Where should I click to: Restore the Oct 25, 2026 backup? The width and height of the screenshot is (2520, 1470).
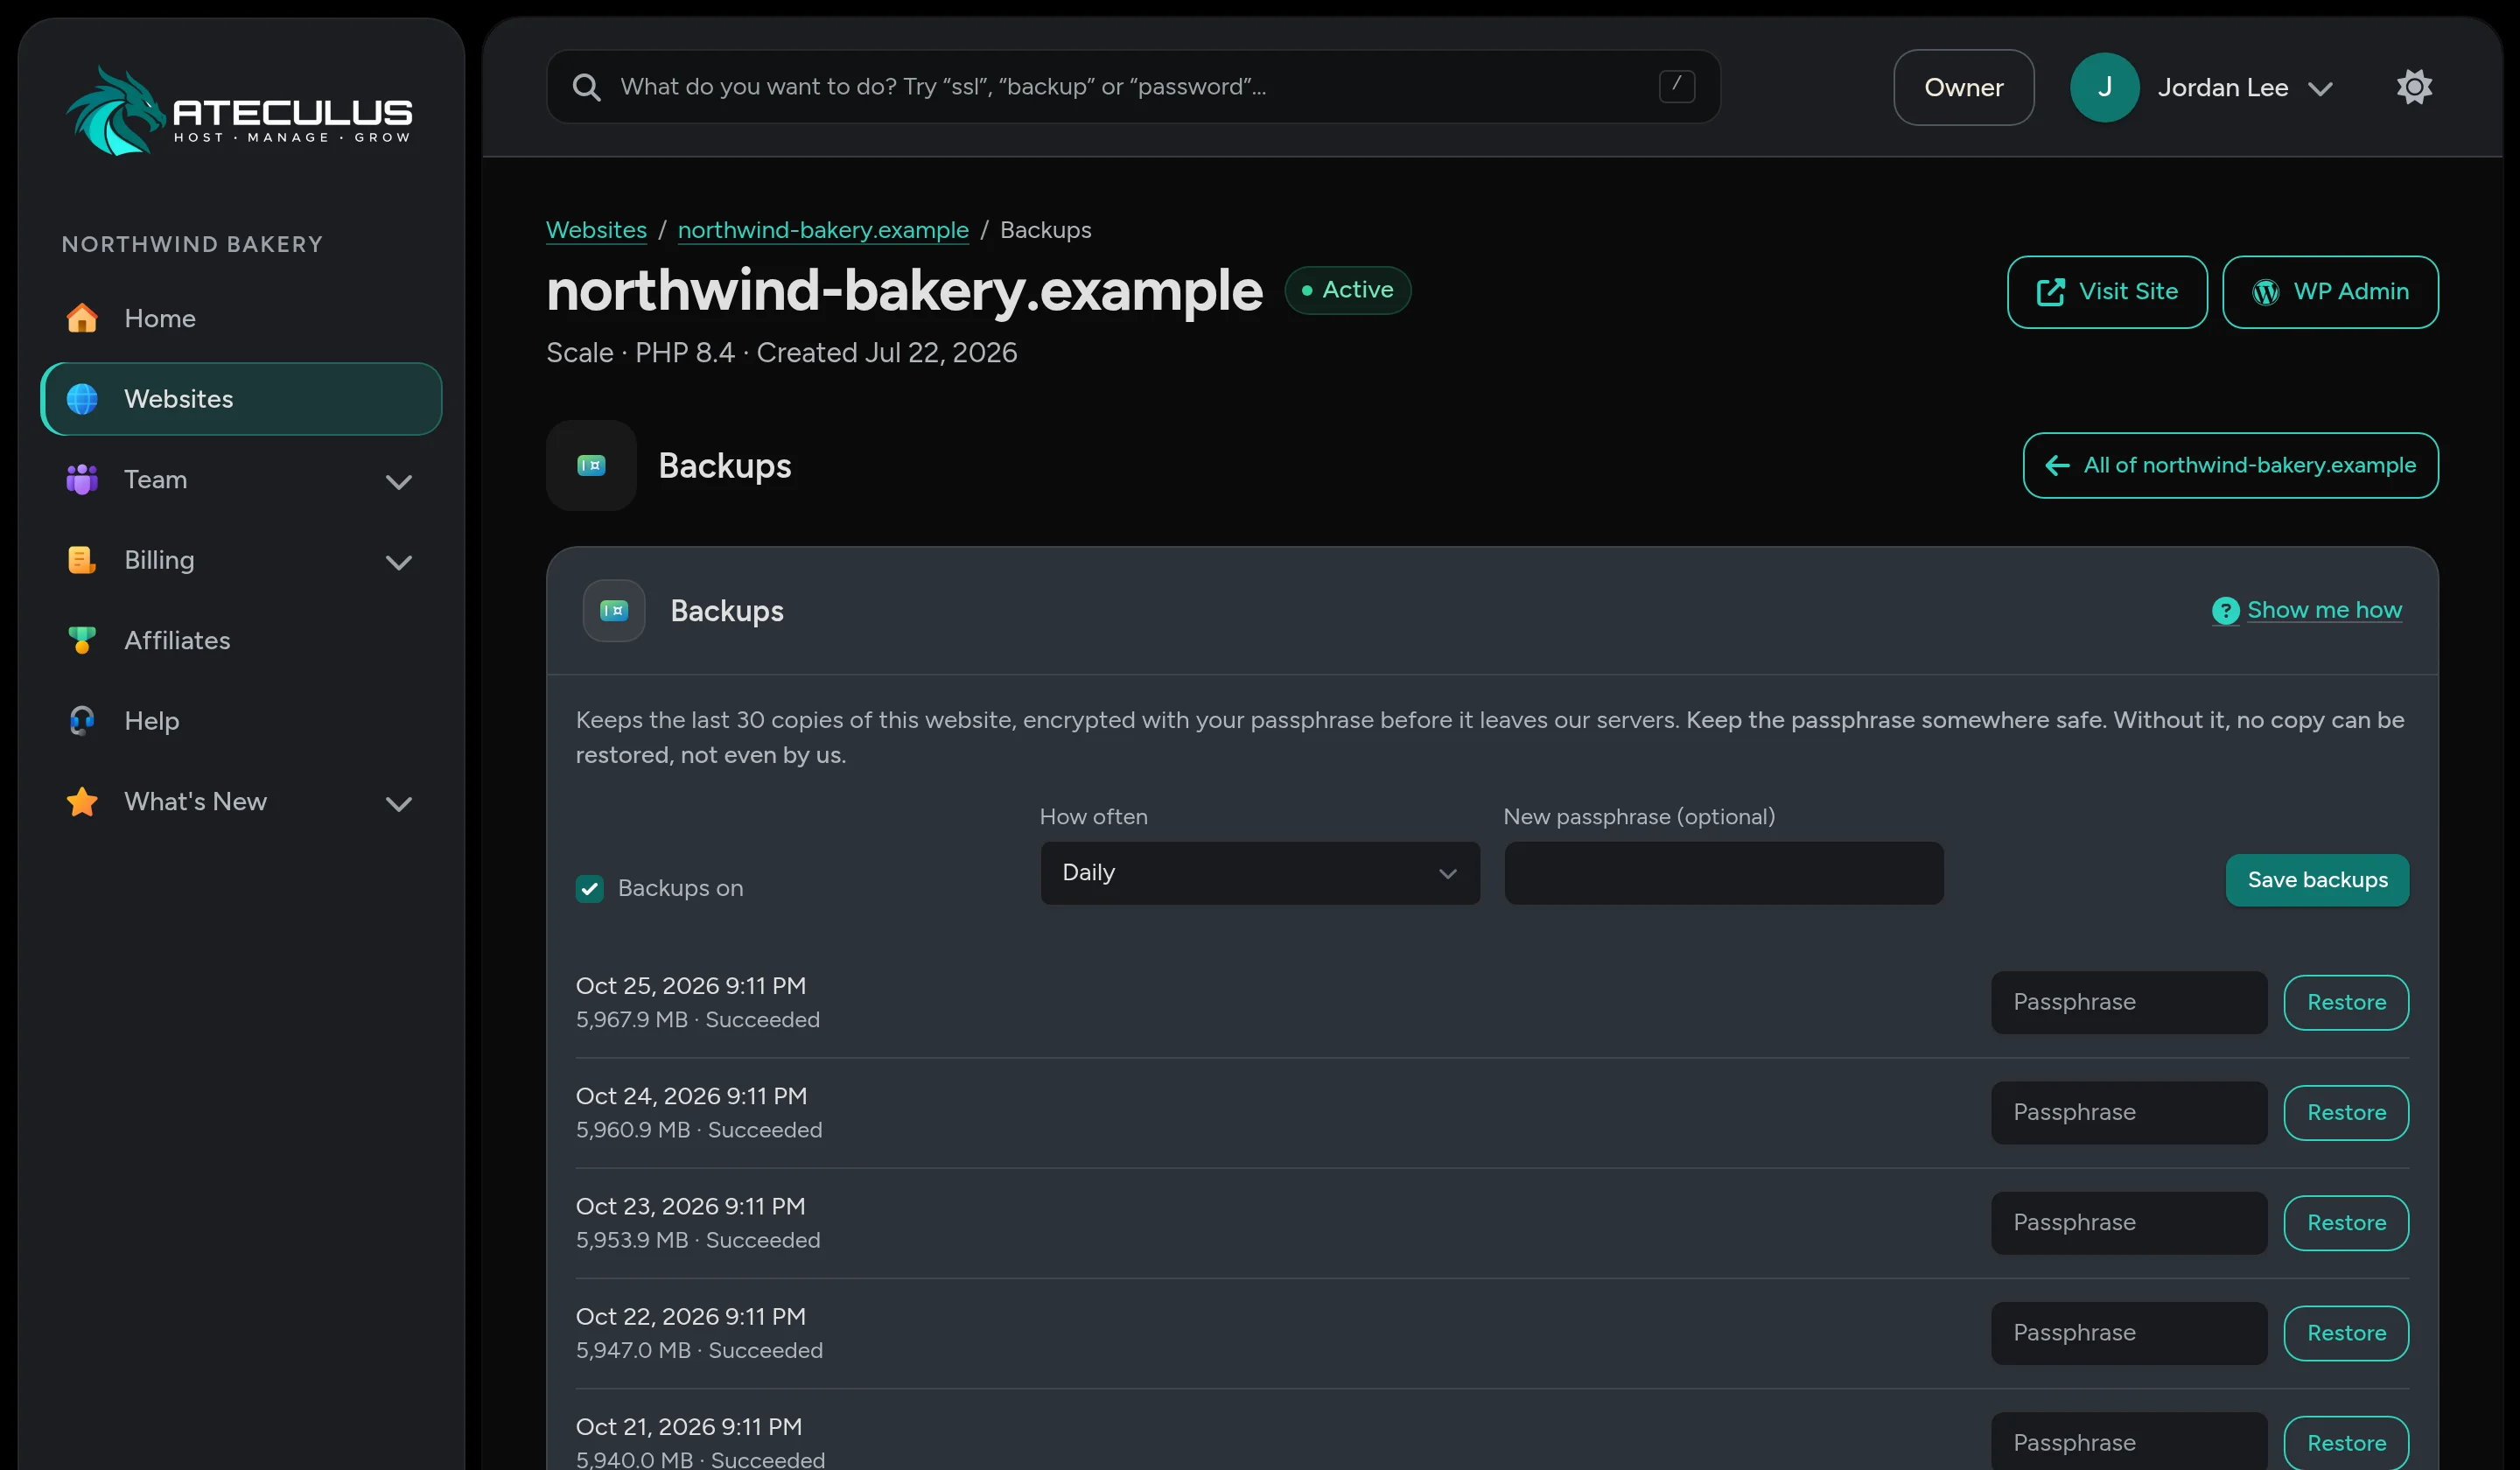pos(2346,1002)
